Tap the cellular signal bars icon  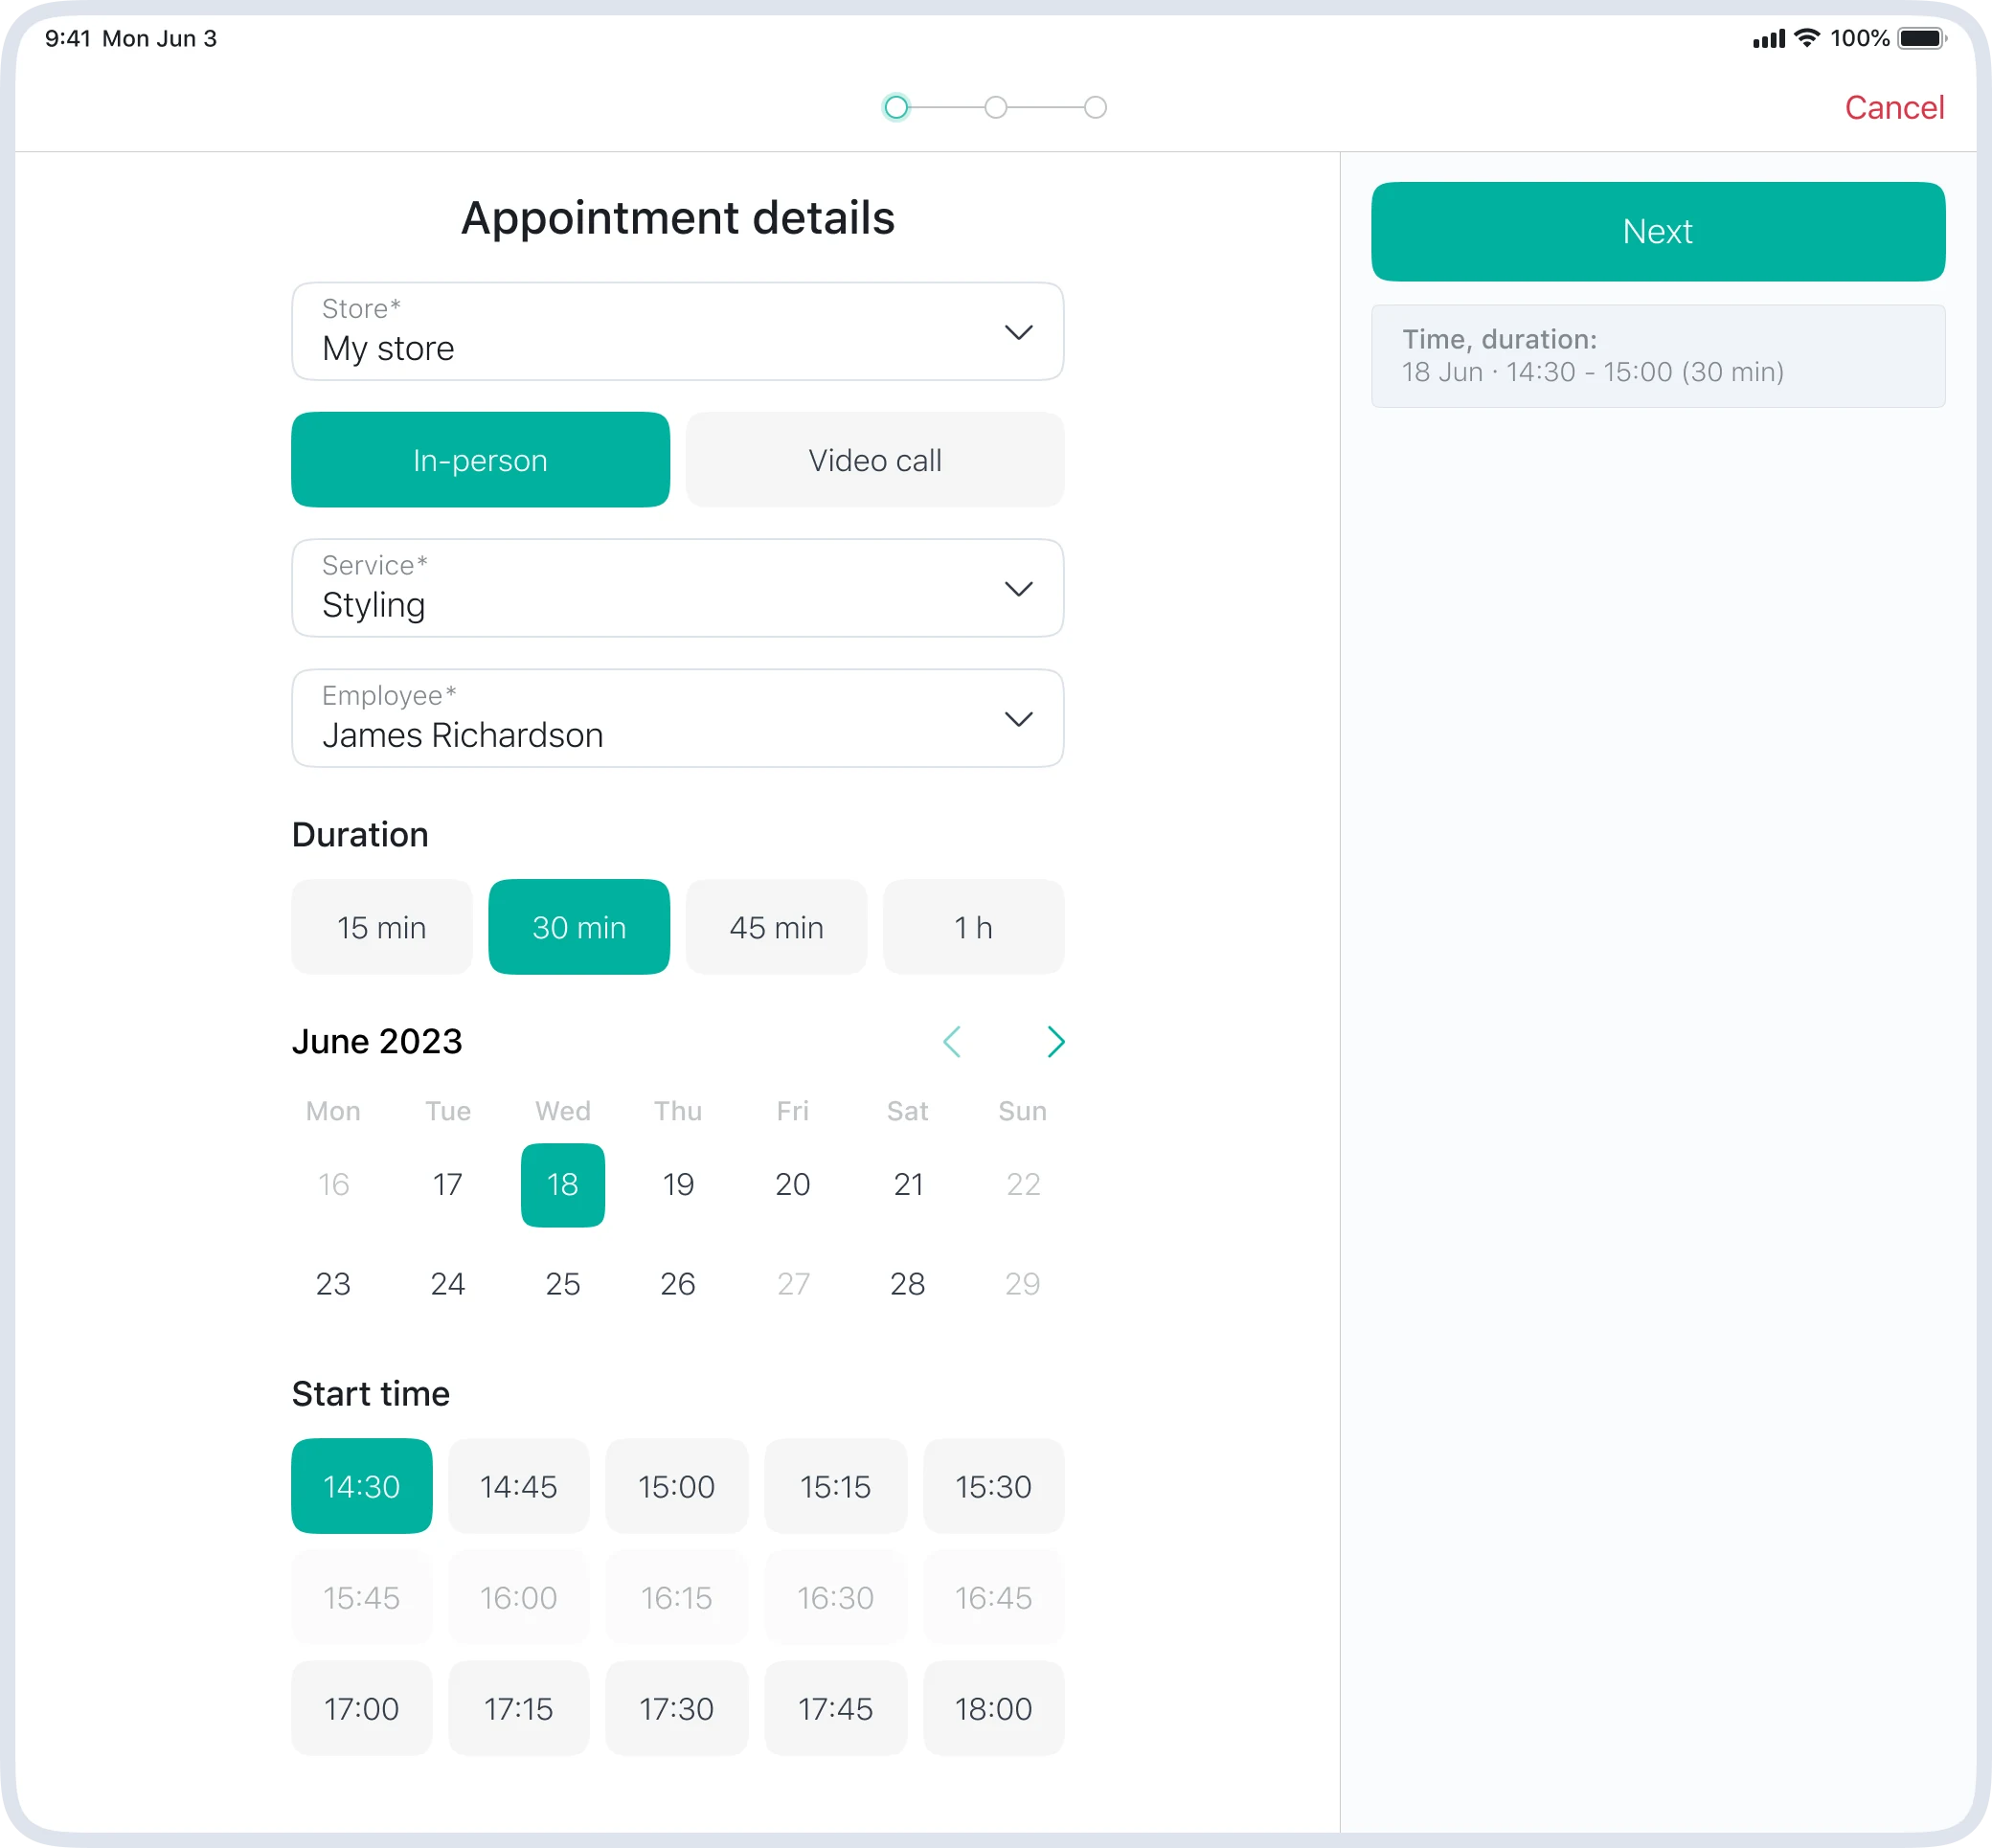tap(1769, 40)
